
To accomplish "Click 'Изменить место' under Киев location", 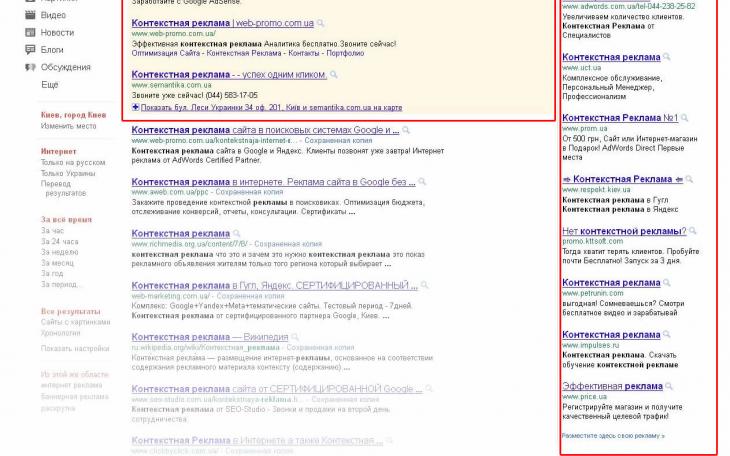I will (68, 127).
